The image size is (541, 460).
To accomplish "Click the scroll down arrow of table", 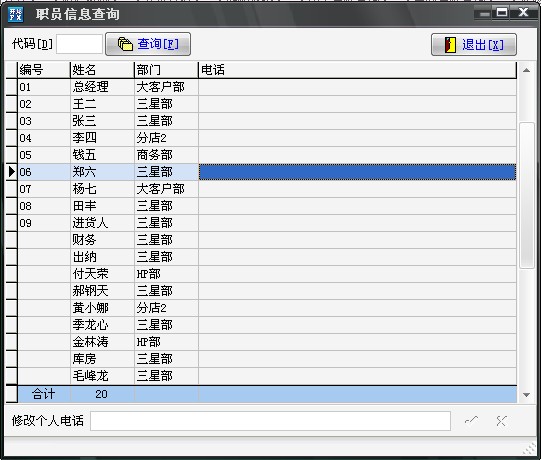I will click(527, 395).
